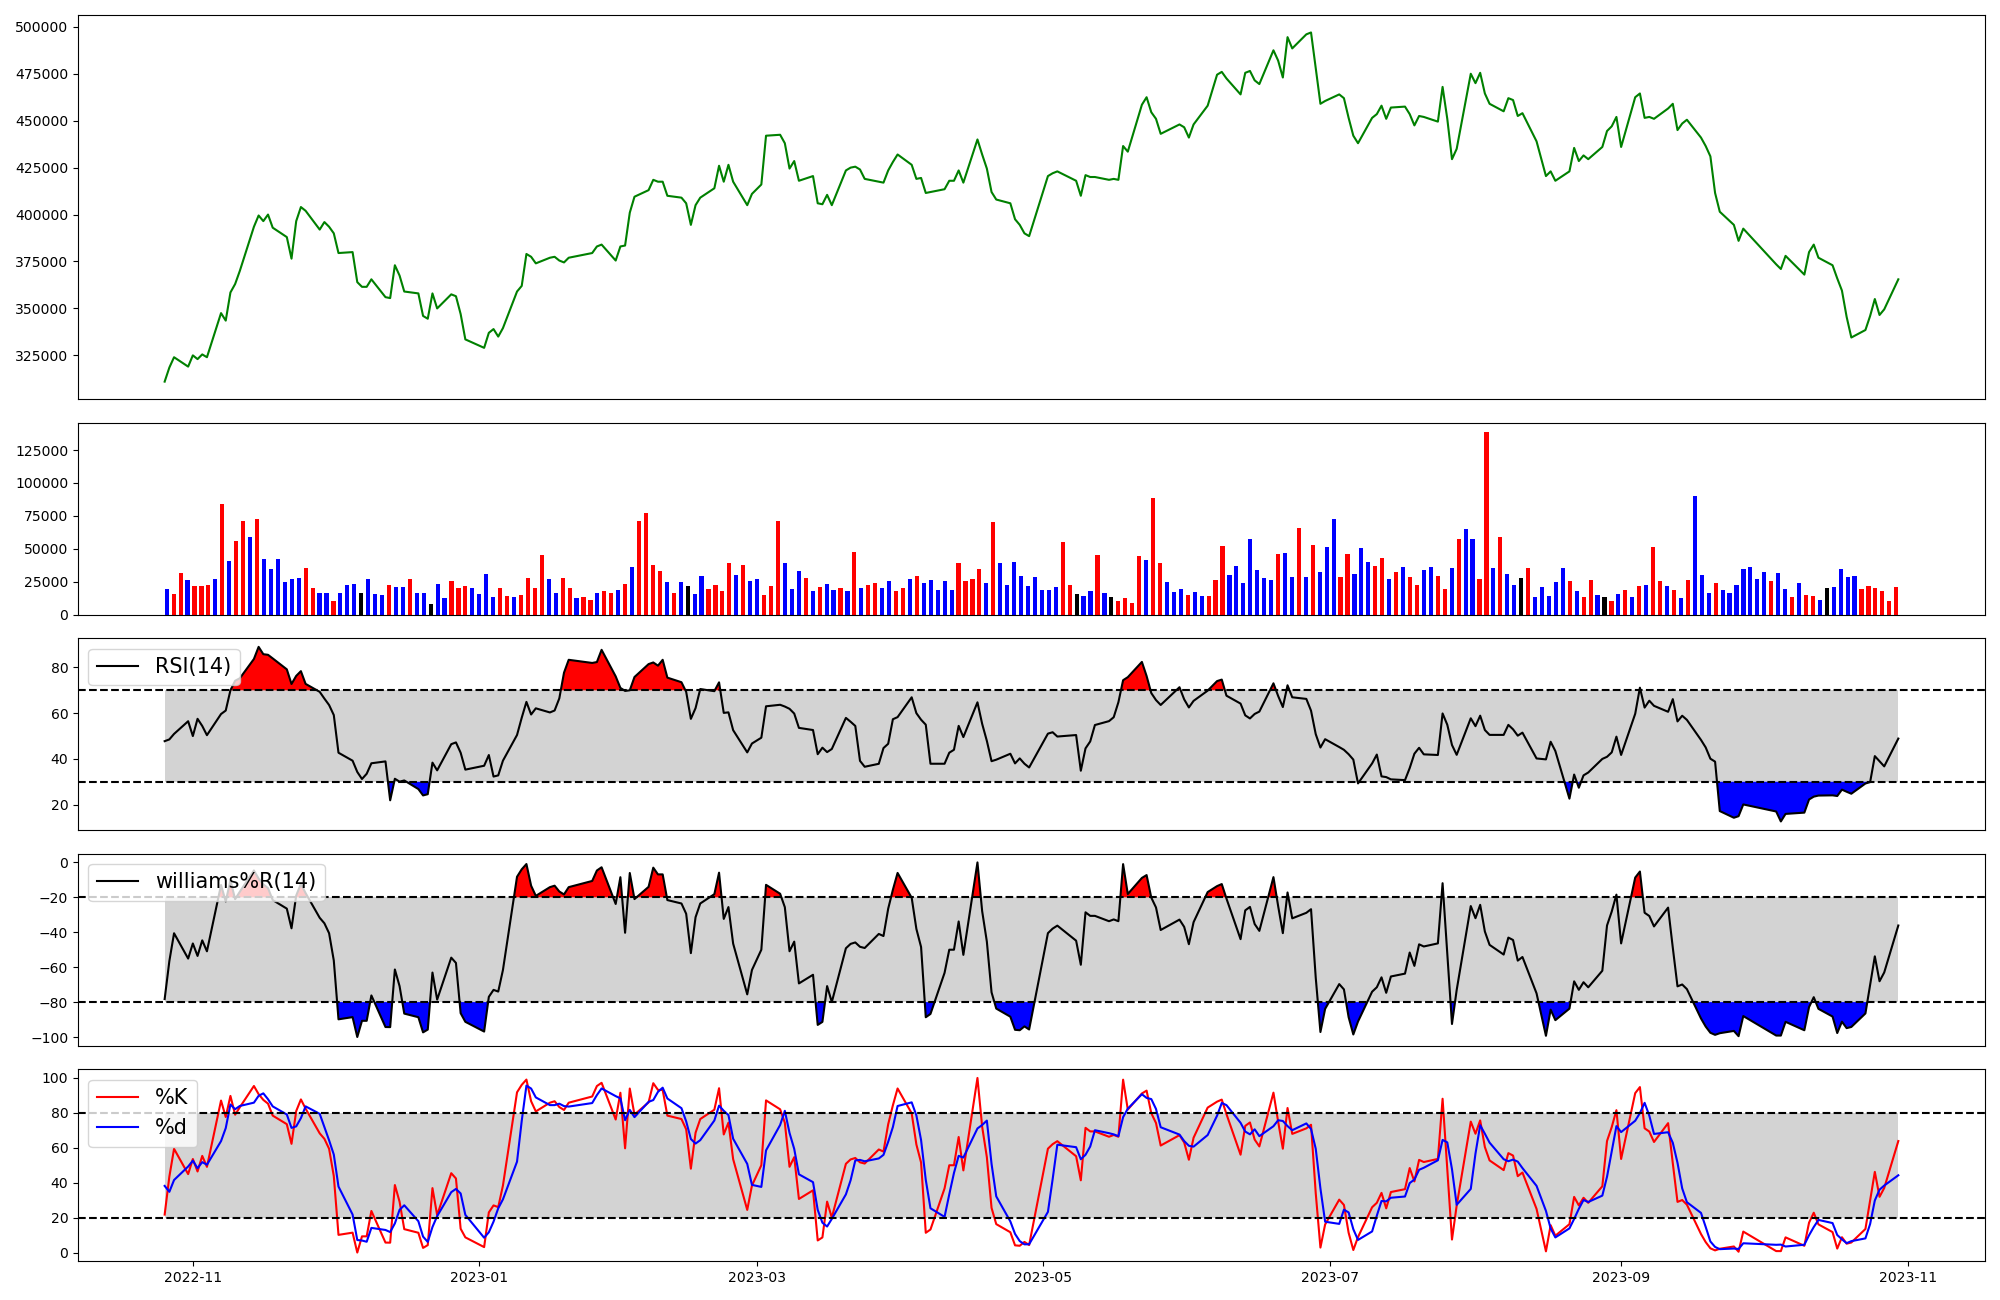Click the highest peak of green price line
This screenshot has height=1300, width=2000.
tap(1310, 33)
